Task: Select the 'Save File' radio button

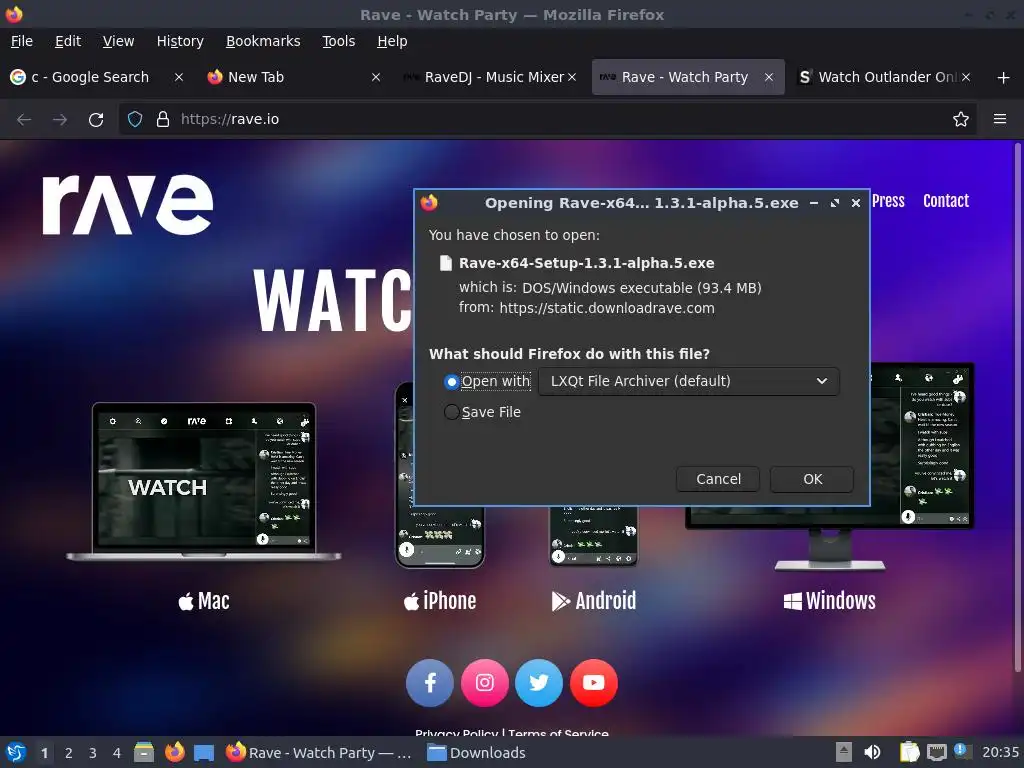Action: tap(451, 412)
